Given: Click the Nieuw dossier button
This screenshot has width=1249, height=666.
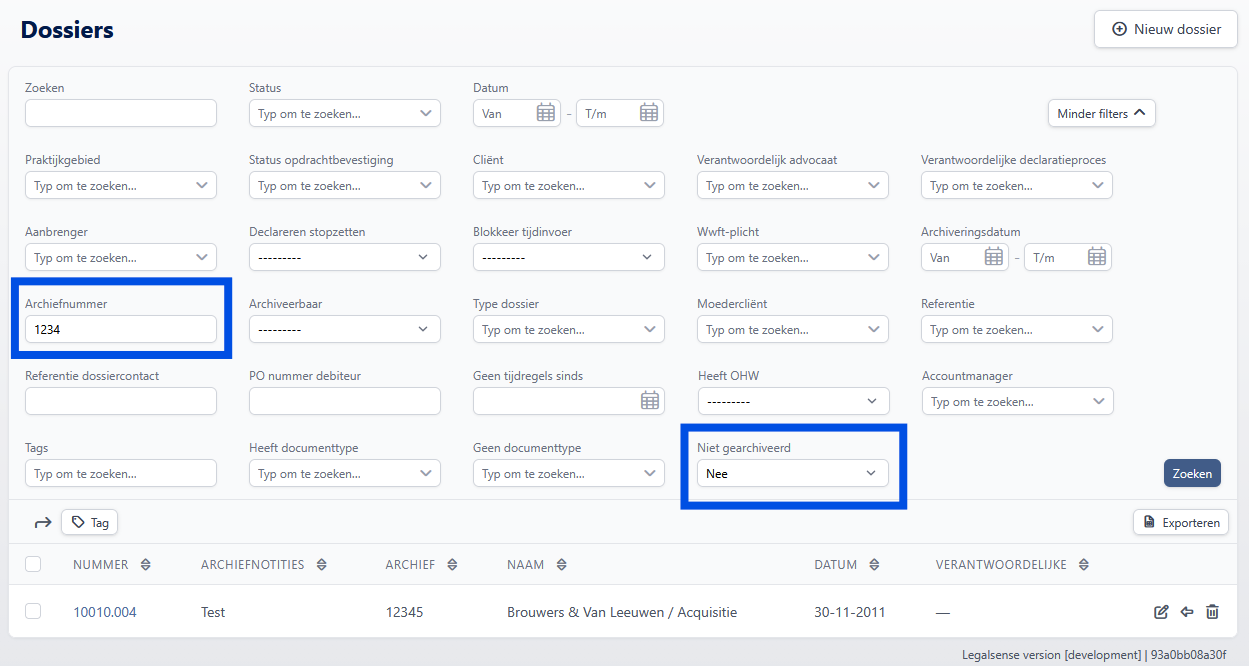Looking at the screenshot, I should click(x=1166, y=29).
